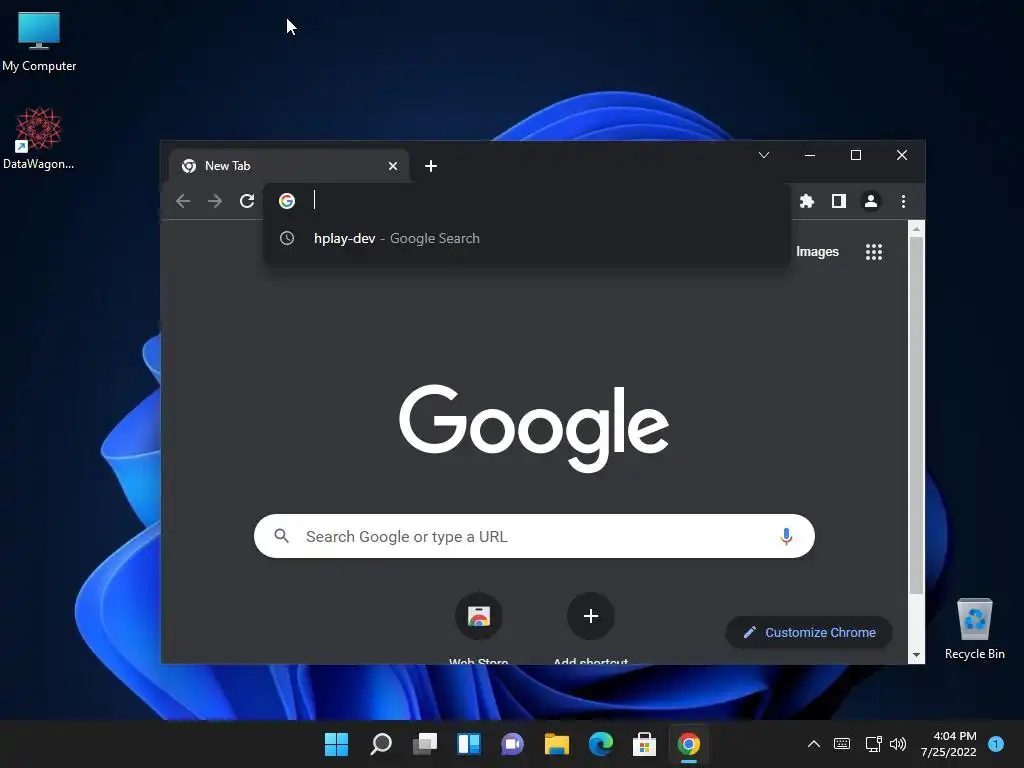Click the Chrome taskbar icon

688,744
